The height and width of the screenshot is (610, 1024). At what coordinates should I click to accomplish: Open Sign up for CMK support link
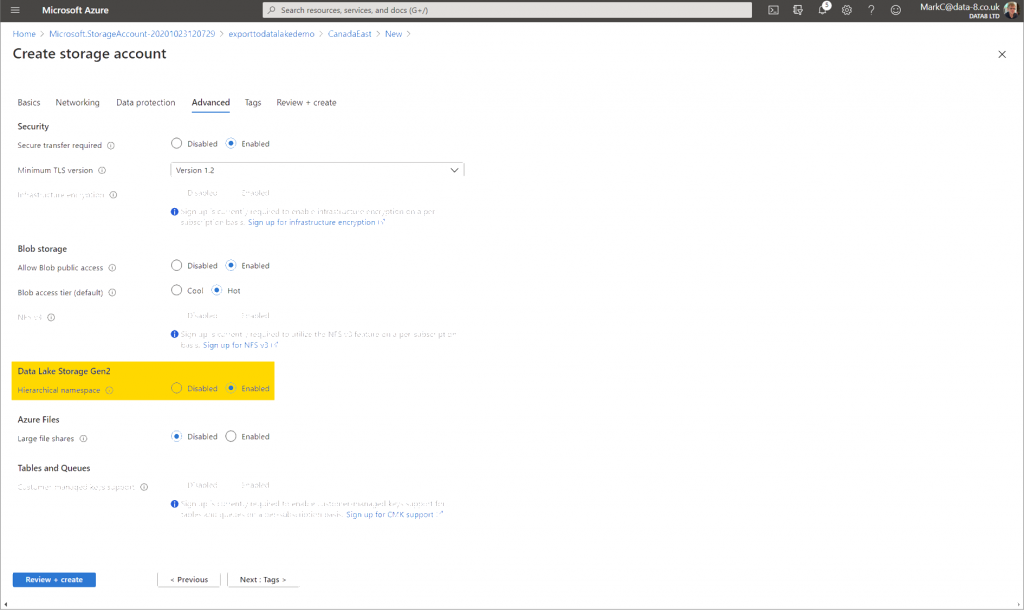coord(394,515)
